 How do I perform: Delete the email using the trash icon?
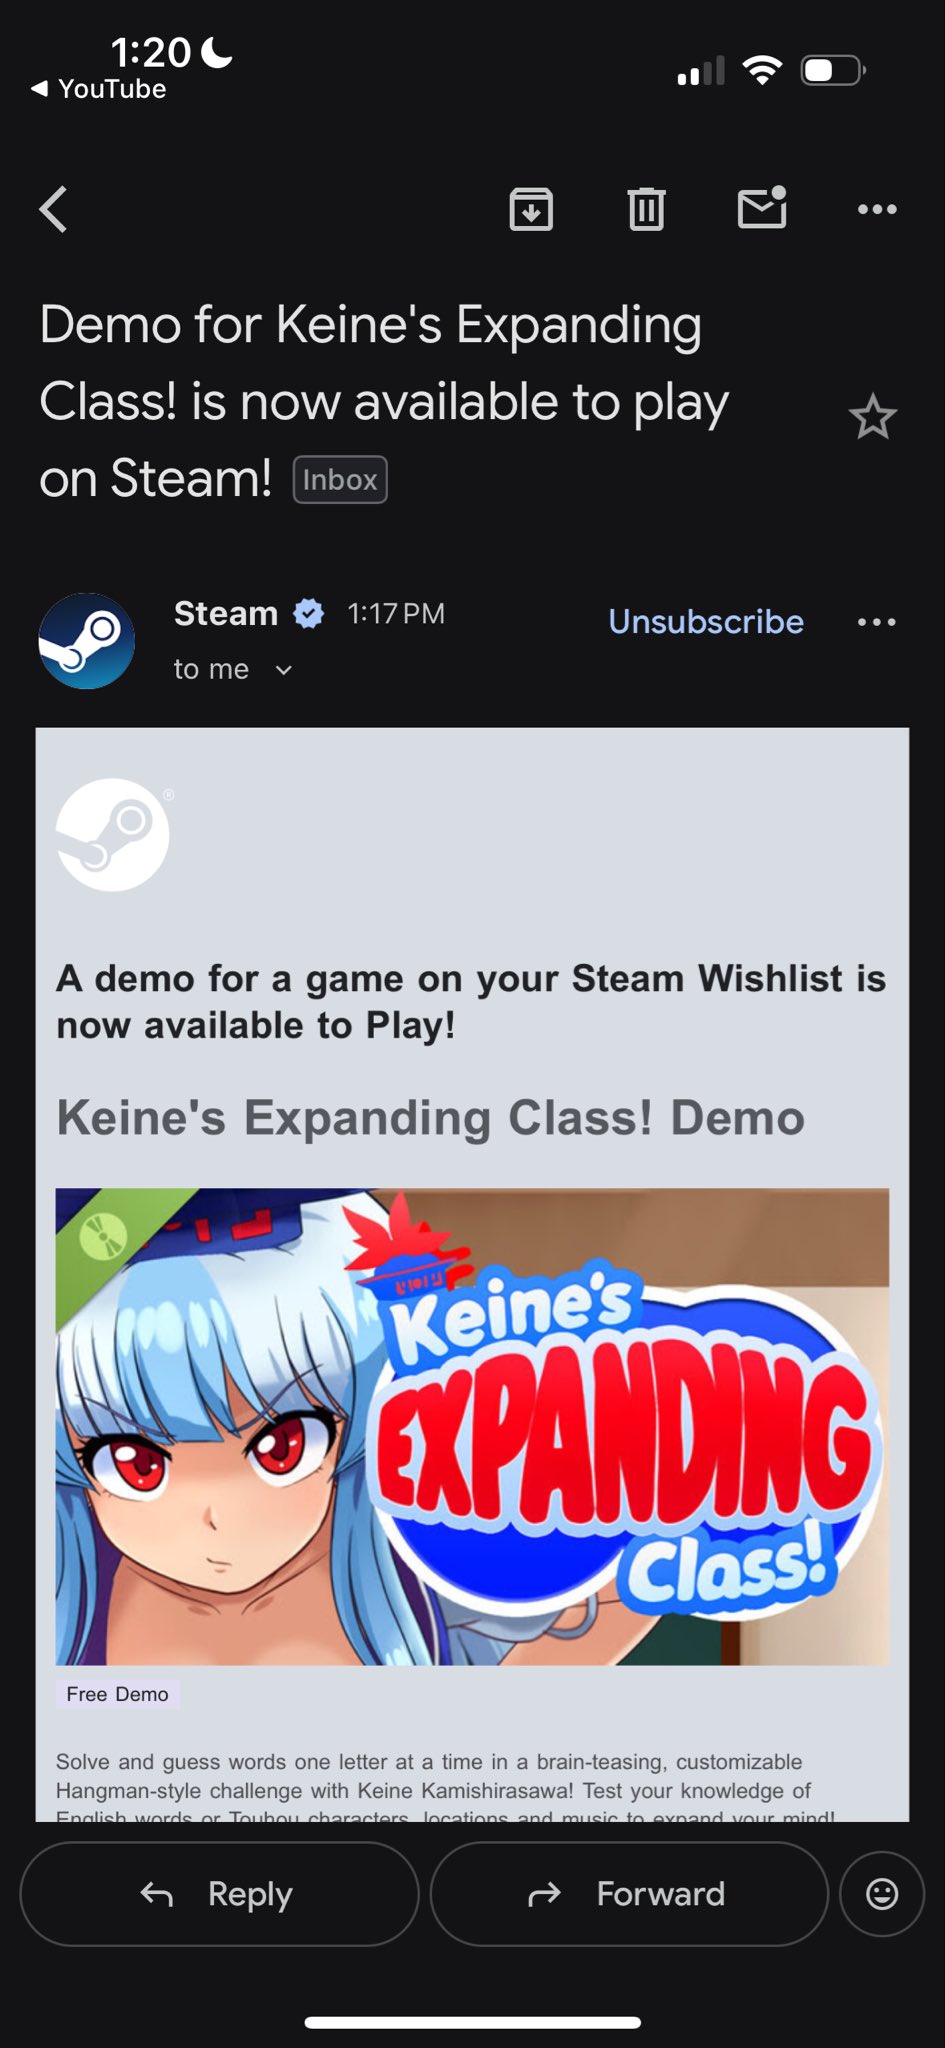point(646,209)
